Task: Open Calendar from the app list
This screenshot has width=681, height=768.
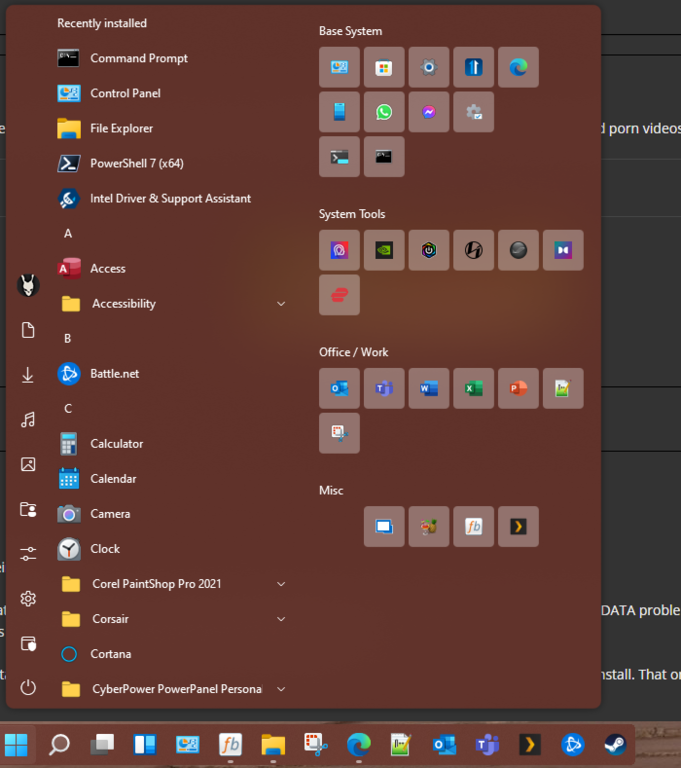Action: click(x=171, y=479)
